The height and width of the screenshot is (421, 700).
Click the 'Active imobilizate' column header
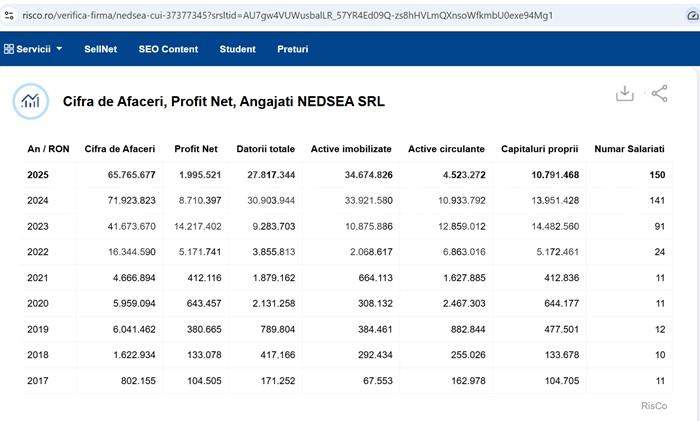tap(351, 149)
